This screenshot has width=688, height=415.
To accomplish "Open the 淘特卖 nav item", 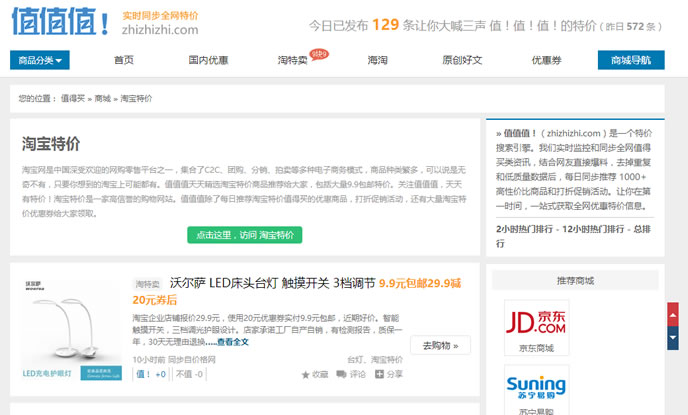I will pos(292,60).
